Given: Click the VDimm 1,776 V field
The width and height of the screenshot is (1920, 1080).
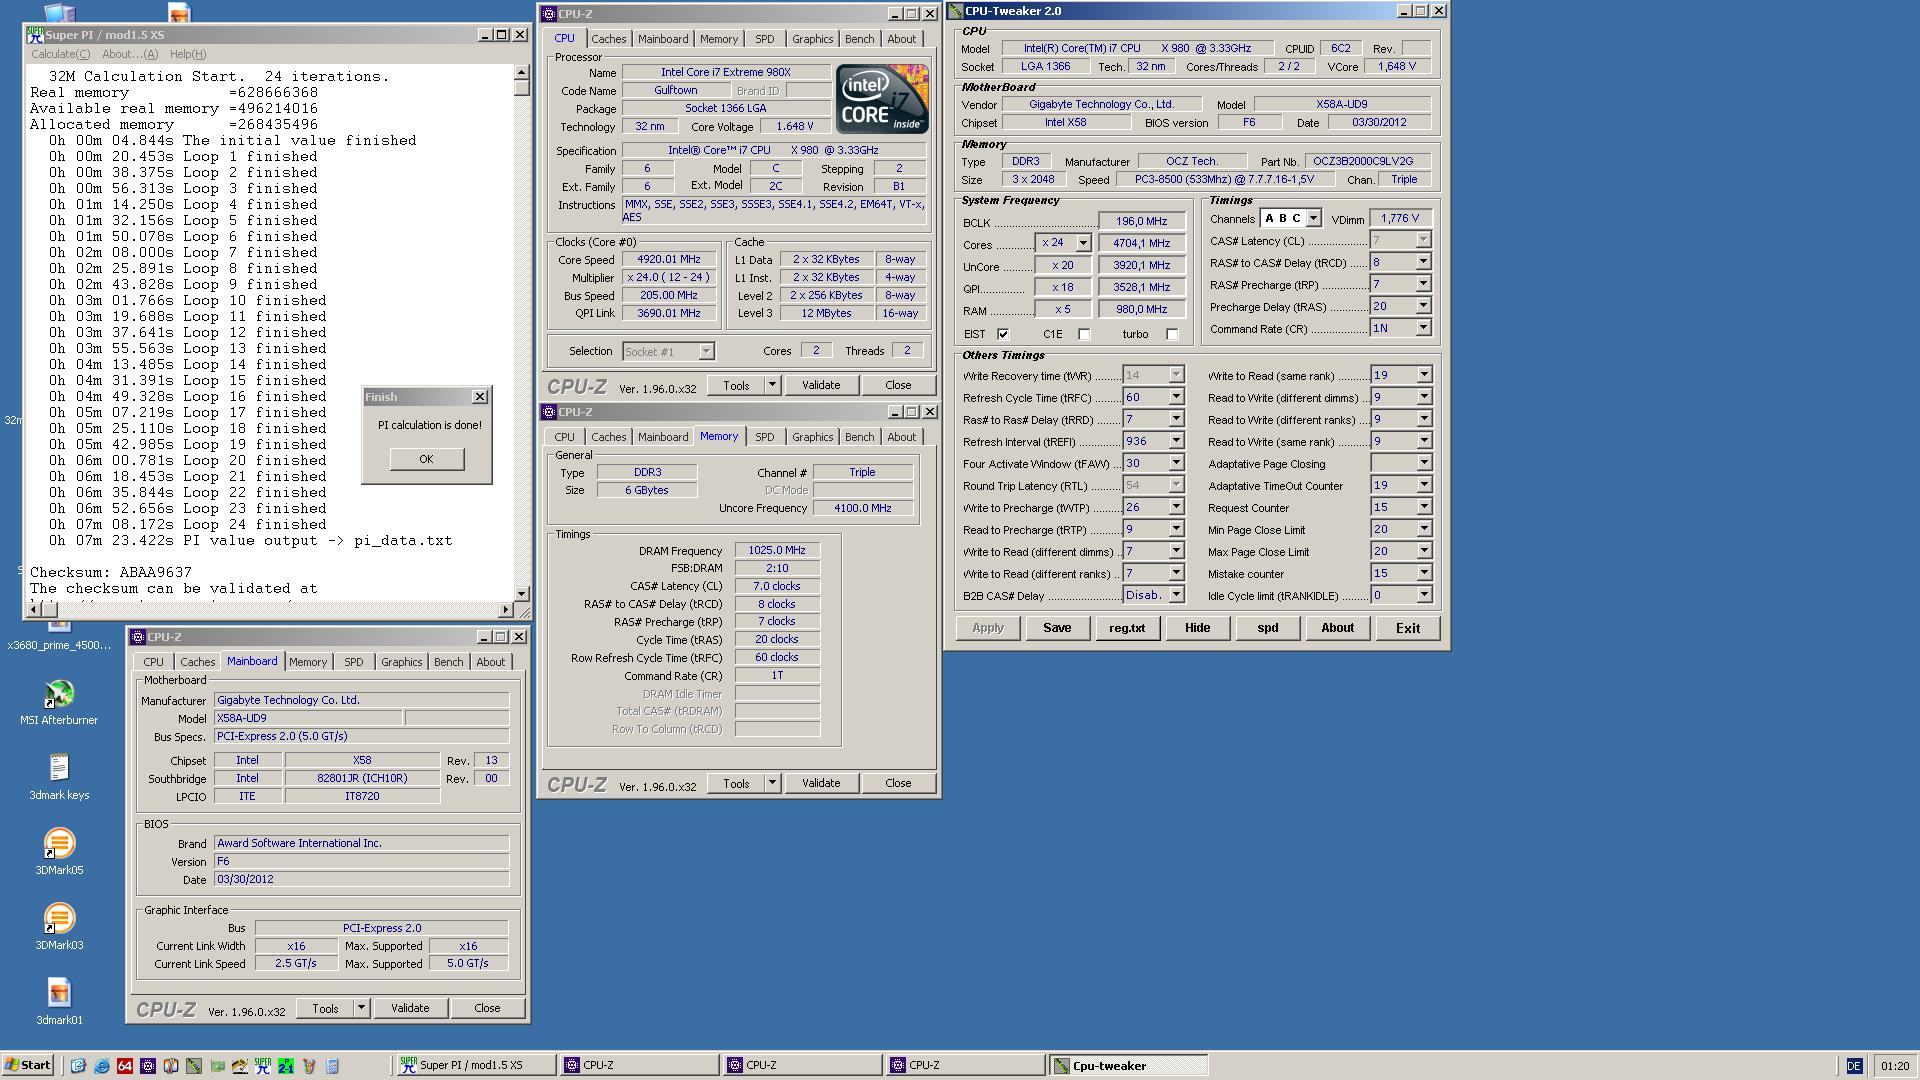Looking at the screenshot, I should 1400,218.
